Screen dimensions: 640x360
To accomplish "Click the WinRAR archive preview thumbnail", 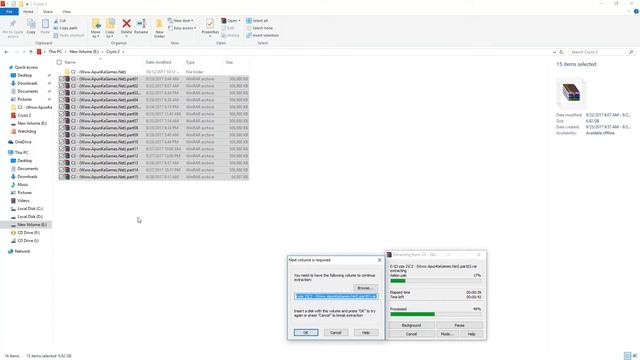I will pyautogui.click(x=571, y=92).
